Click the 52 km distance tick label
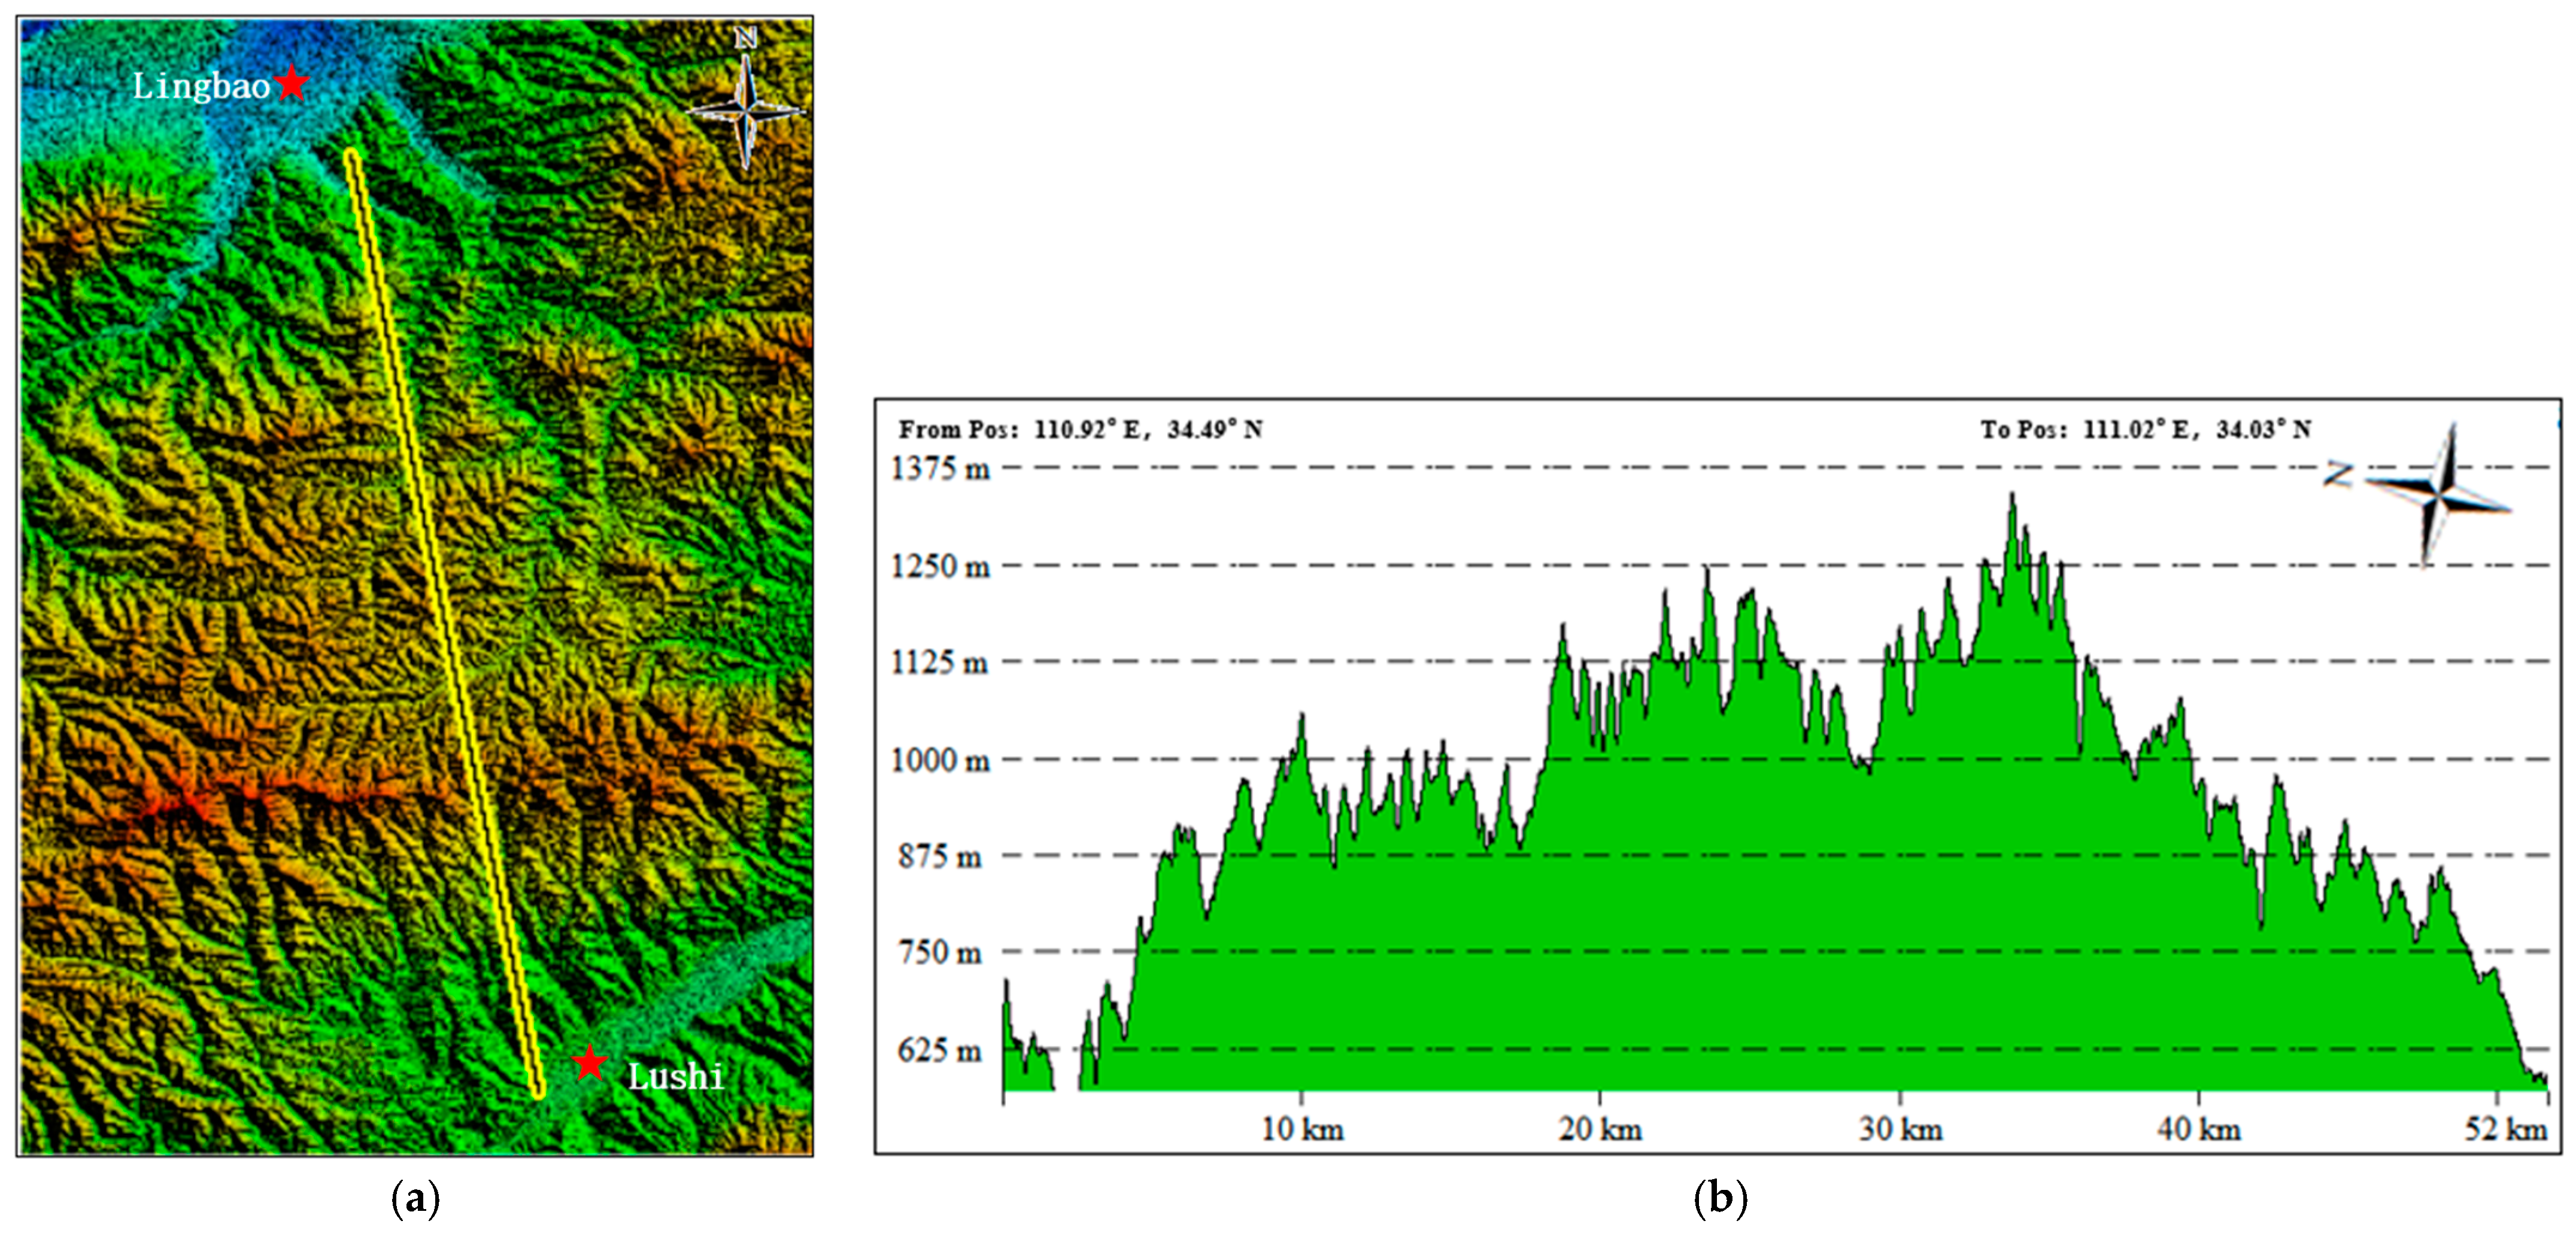Image resolution: width=2576 pixels, height=1233 pixels. [x=2505, y=1130]
